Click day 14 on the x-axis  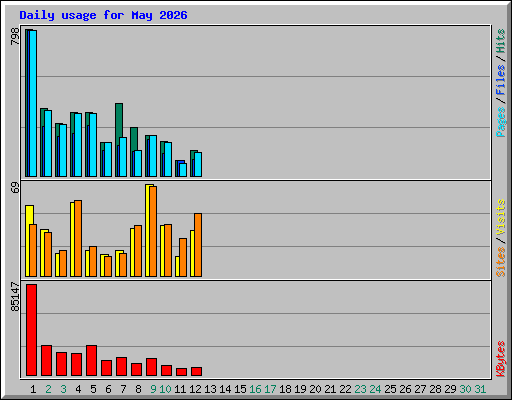(x=225, y=389)
